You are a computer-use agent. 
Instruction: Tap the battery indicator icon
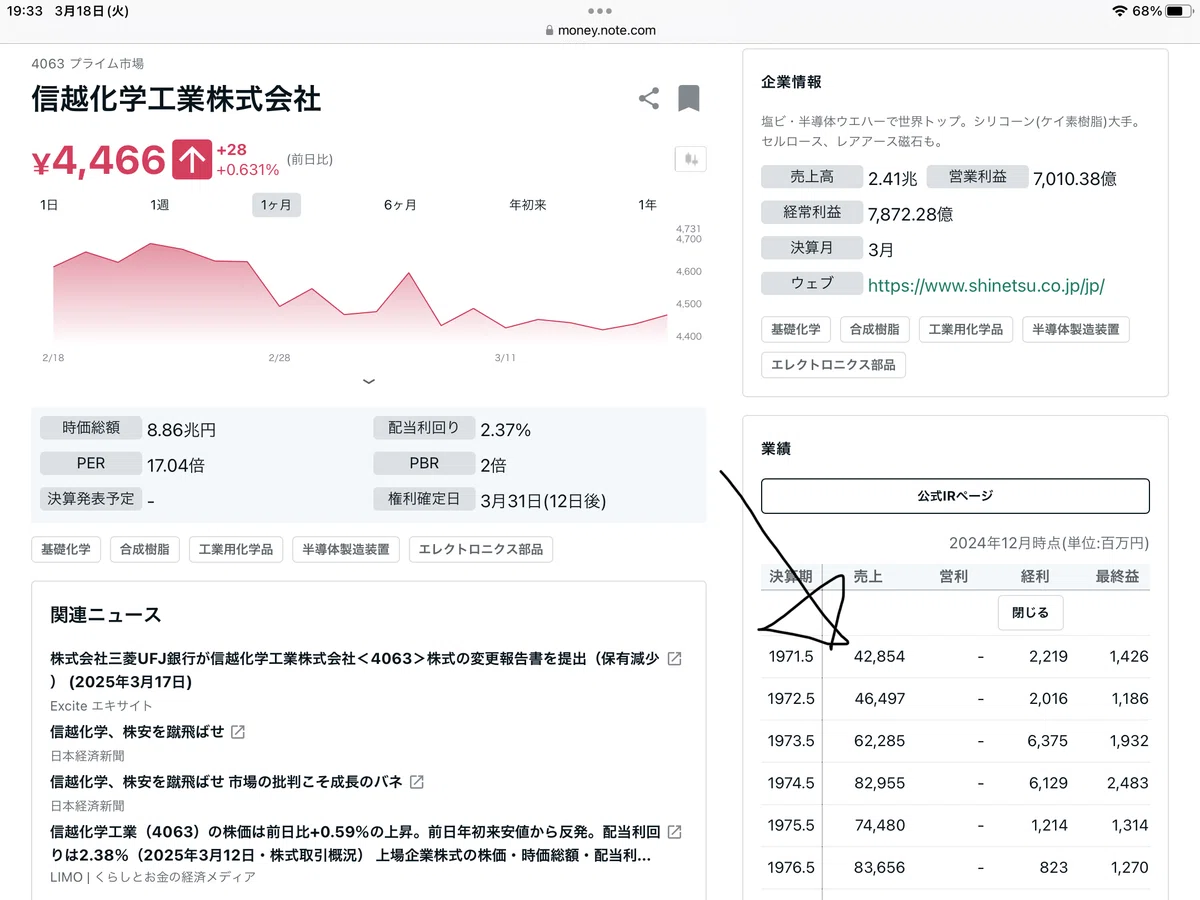pos(1179,11)
